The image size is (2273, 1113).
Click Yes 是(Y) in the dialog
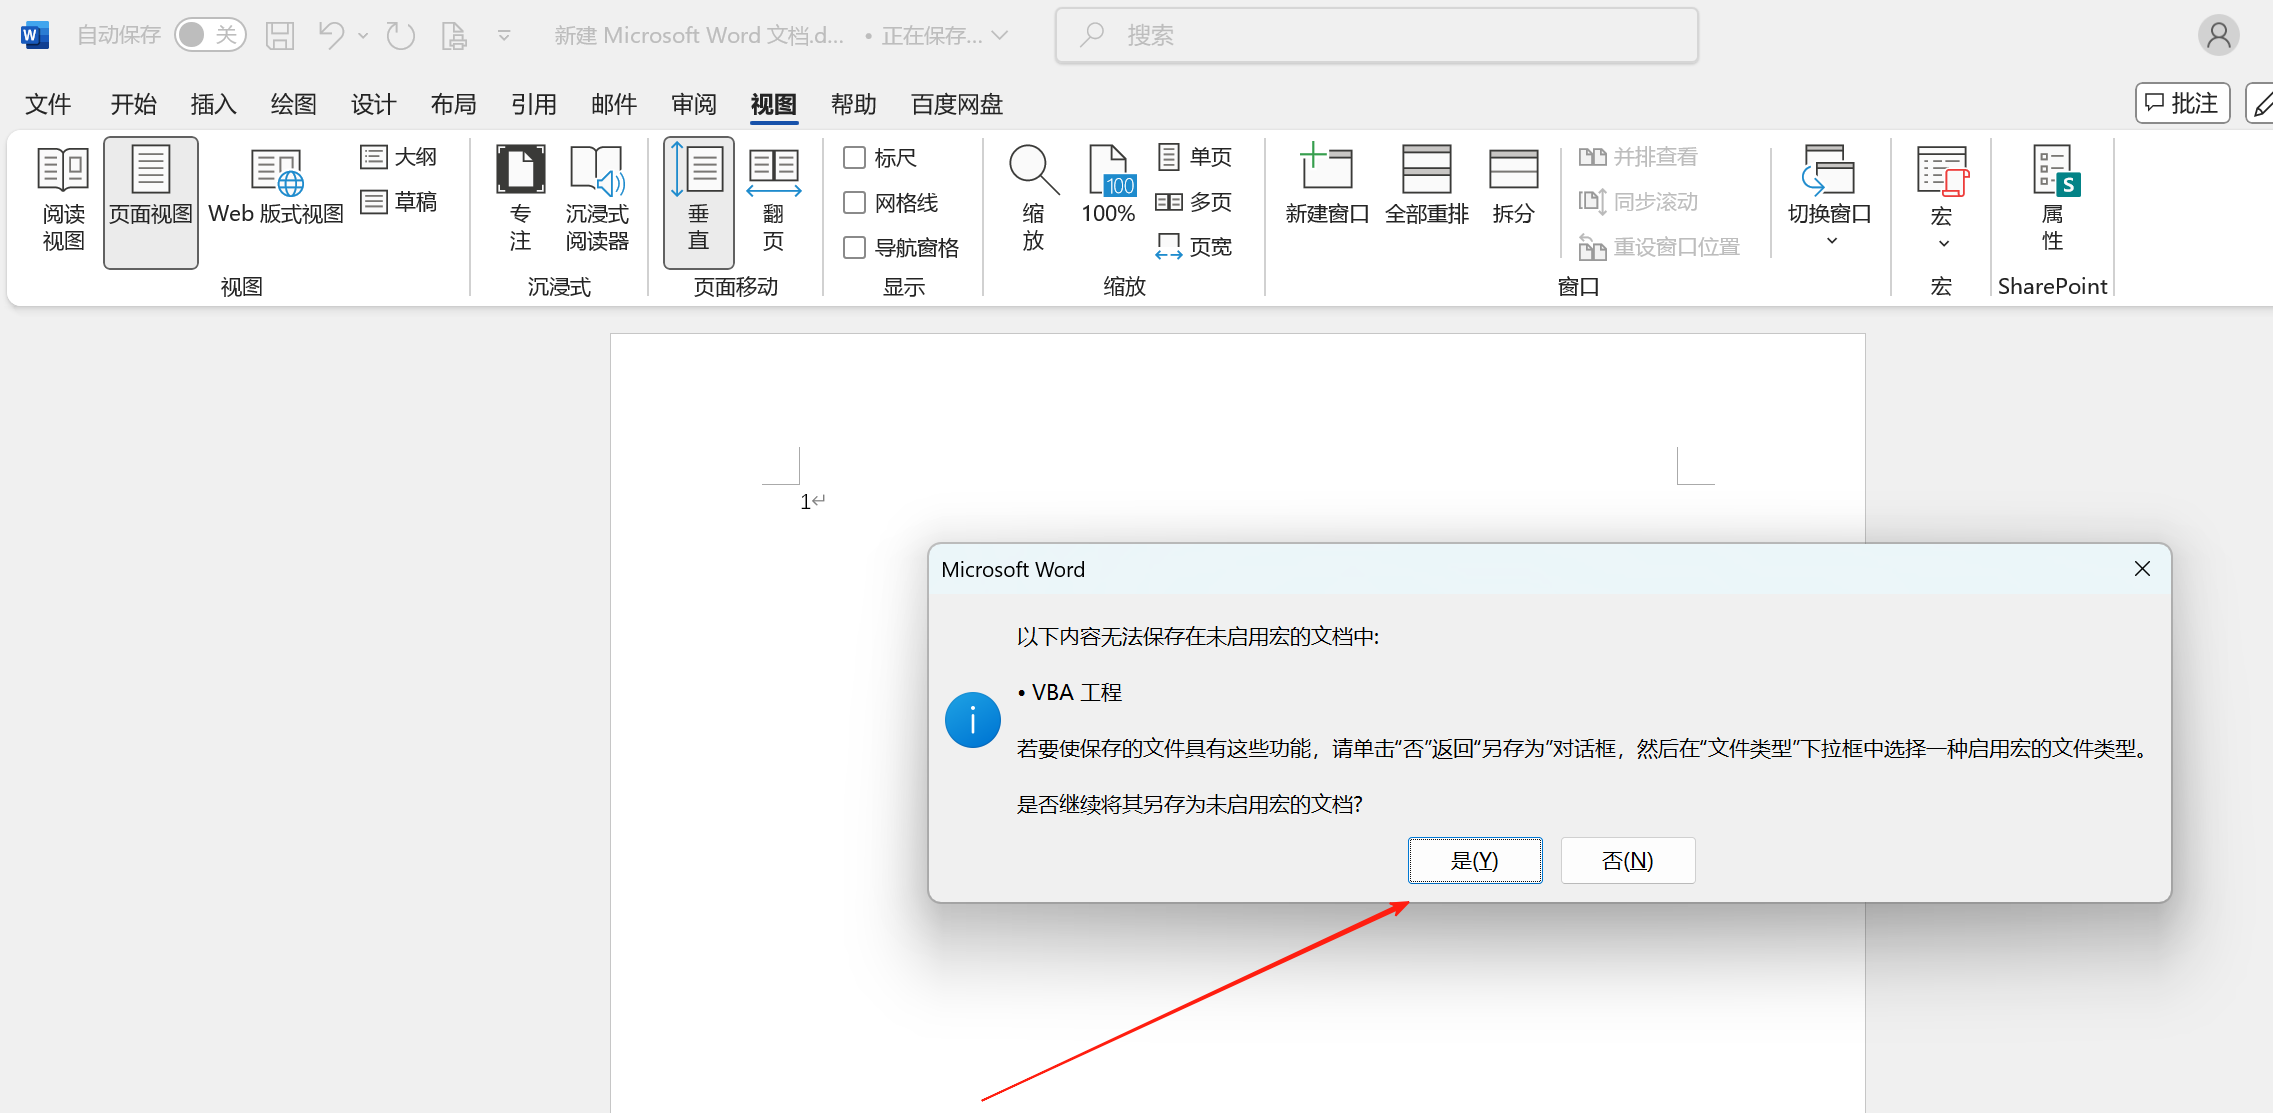click(1475, 861)
